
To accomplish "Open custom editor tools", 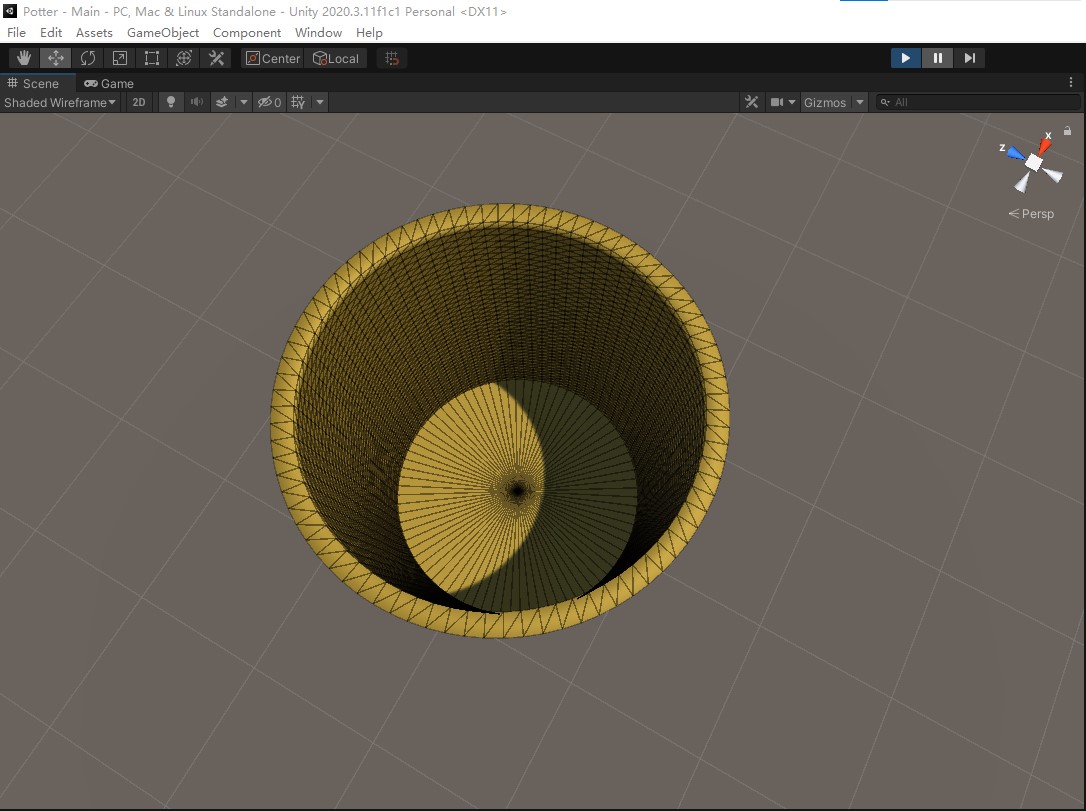I will [216, 58].
